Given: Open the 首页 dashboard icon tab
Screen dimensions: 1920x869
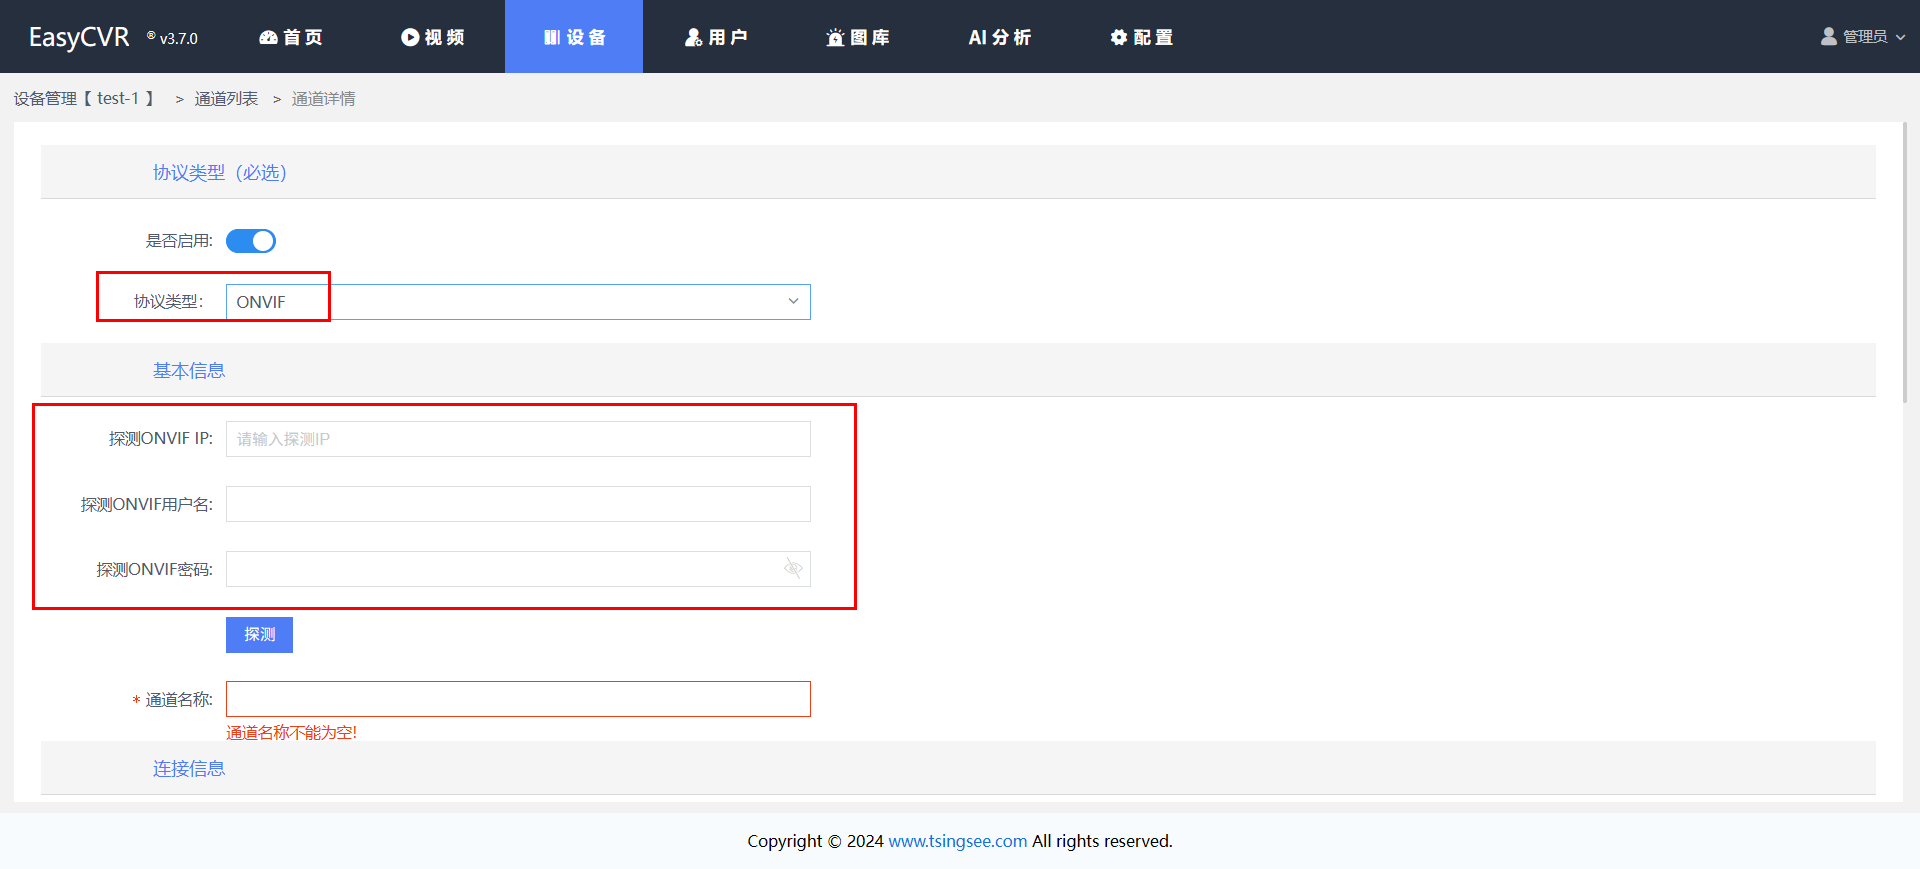Looking at the screenshot, I should (268, 37).
